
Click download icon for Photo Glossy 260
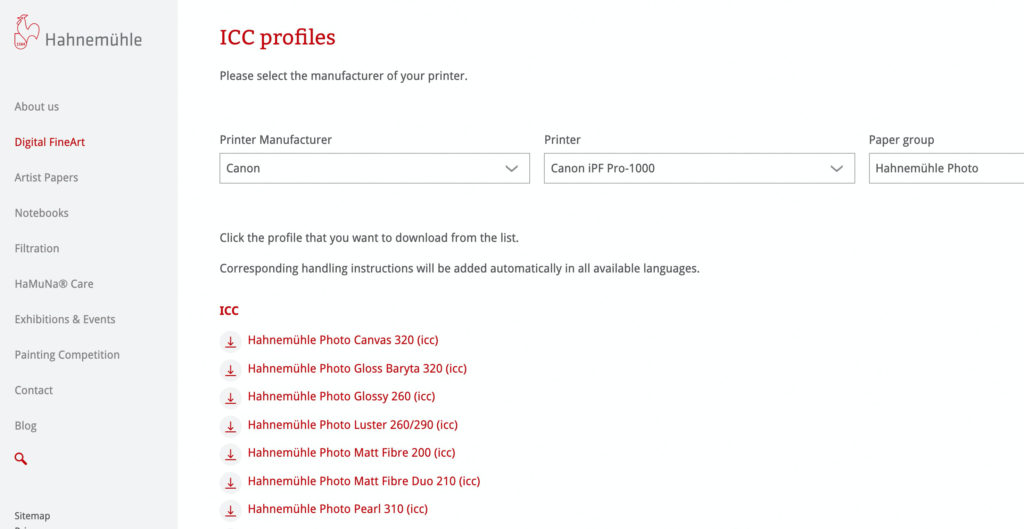tap(230, 397)
